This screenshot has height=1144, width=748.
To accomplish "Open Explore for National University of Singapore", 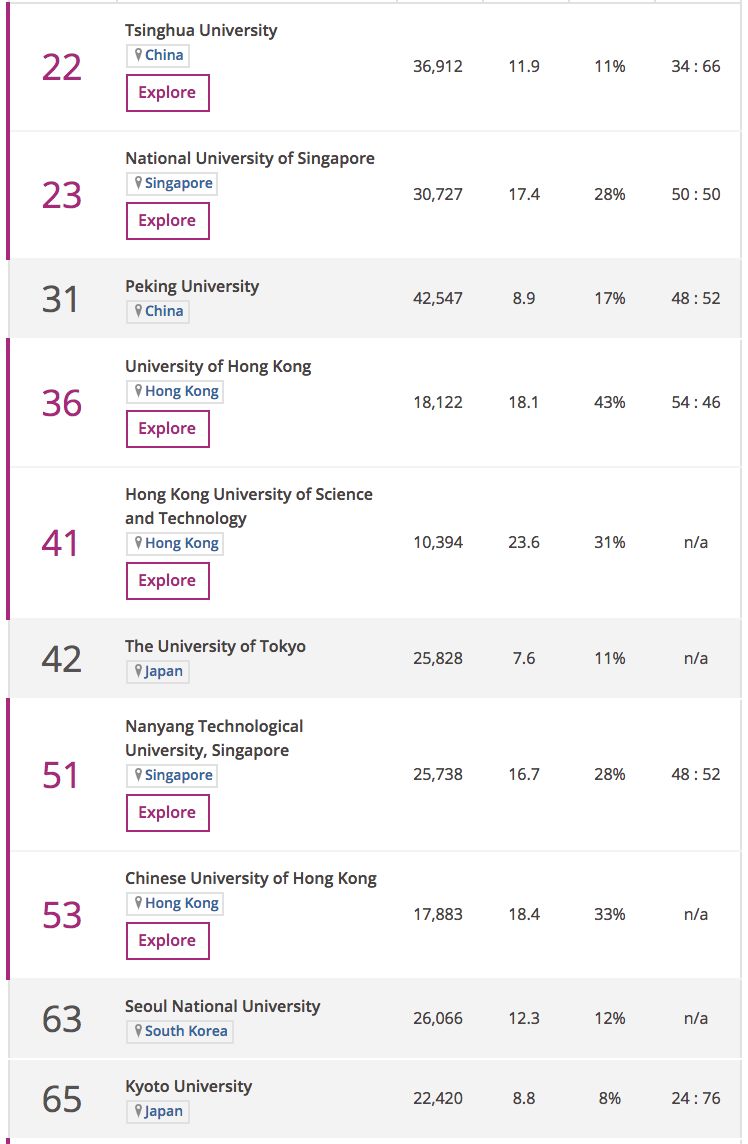I will [167, 220].
